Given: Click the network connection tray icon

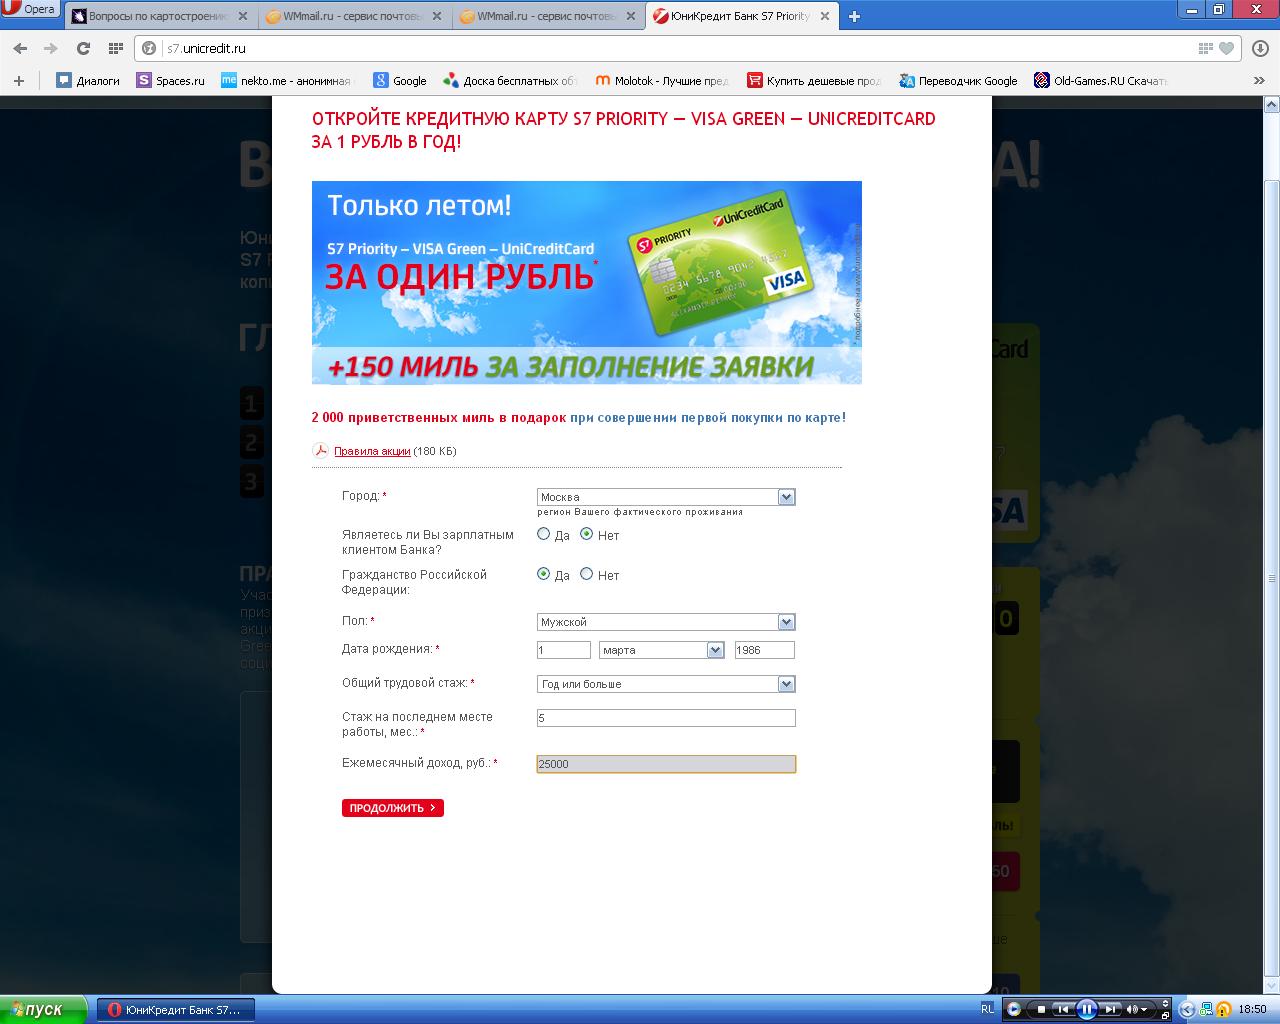Looking at the screenshot, I should [x=1207, y=1010].
